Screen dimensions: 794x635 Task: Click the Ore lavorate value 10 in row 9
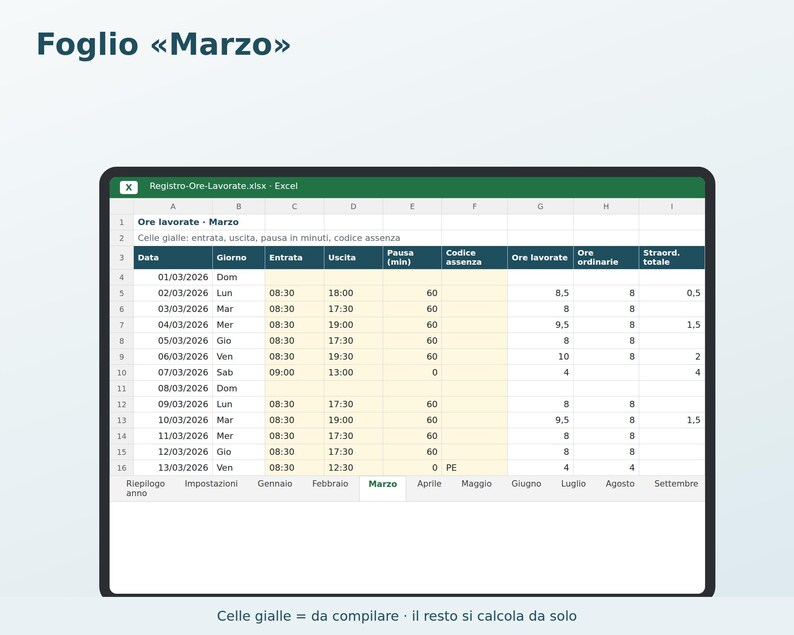[540, 356]
